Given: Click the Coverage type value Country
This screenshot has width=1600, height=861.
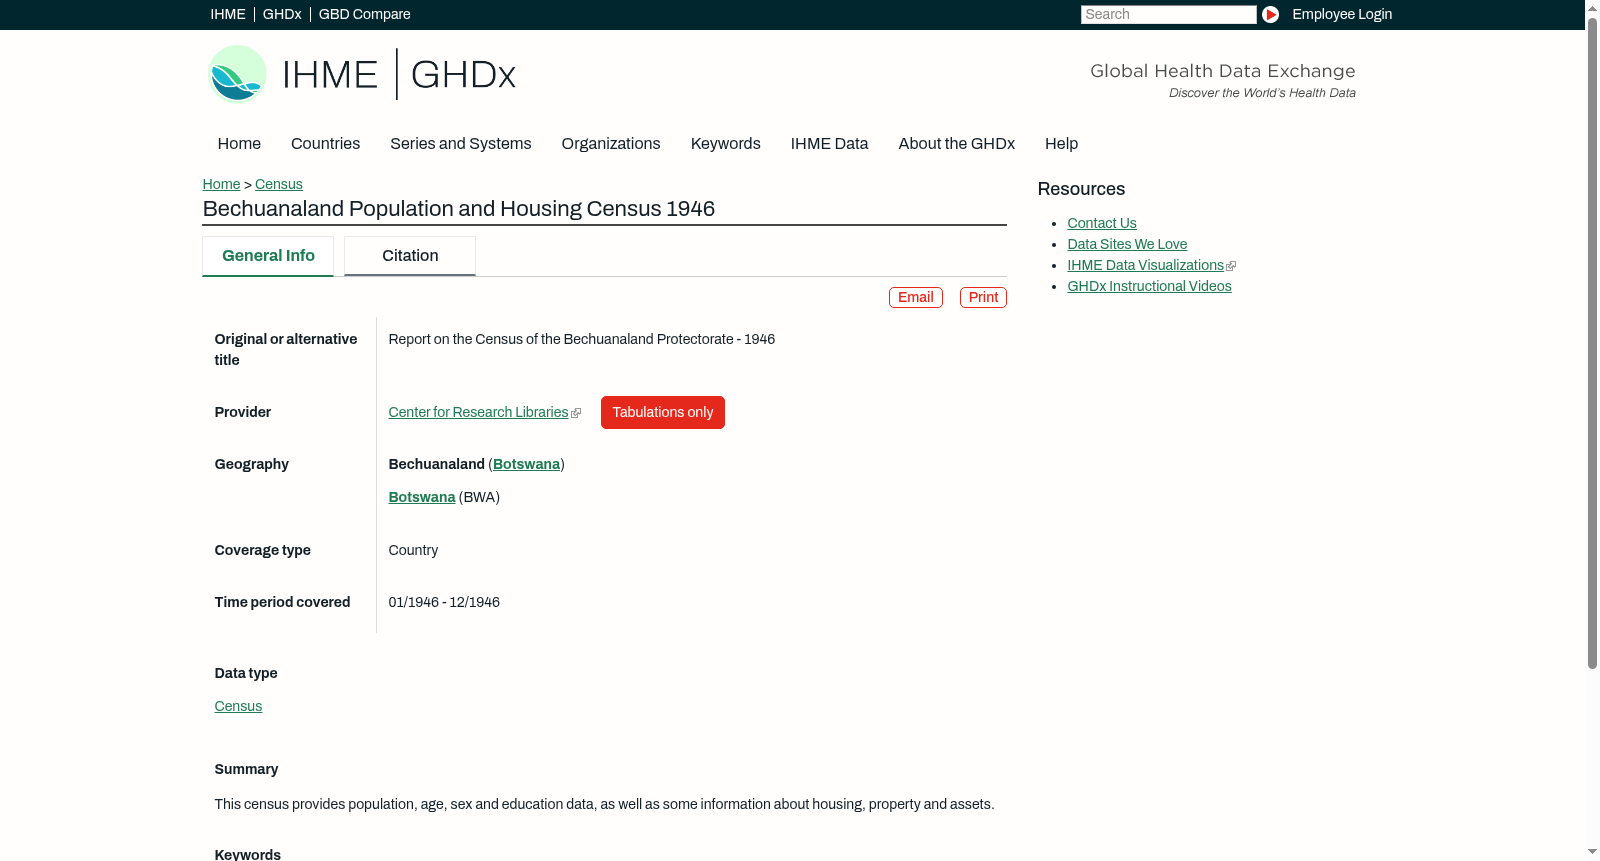Looking at the screenshot, I should [413, 550].
